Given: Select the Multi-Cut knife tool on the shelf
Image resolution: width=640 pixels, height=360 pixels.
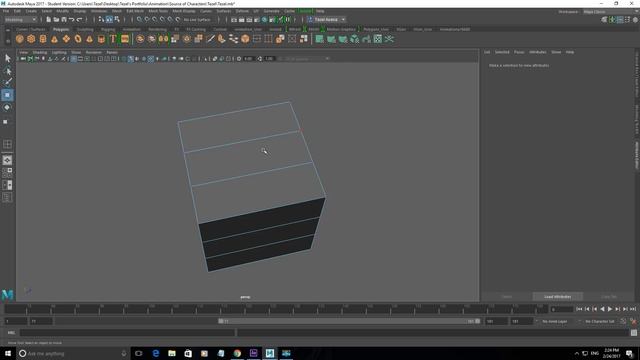Looking at the screenshot, I should point(210,39).
